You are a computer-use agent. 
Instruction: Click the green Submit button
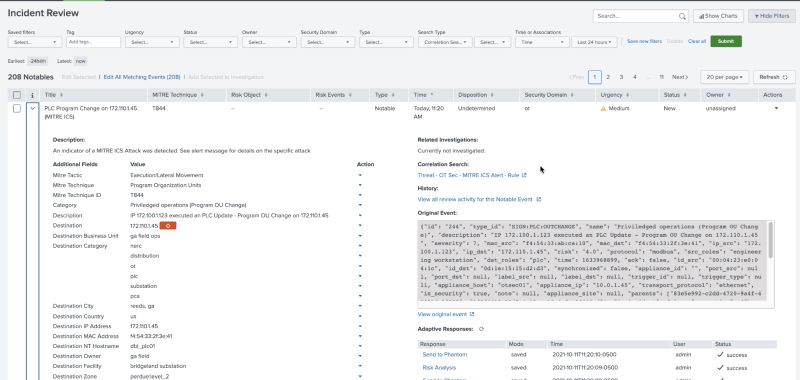click(x=726, y=41)
